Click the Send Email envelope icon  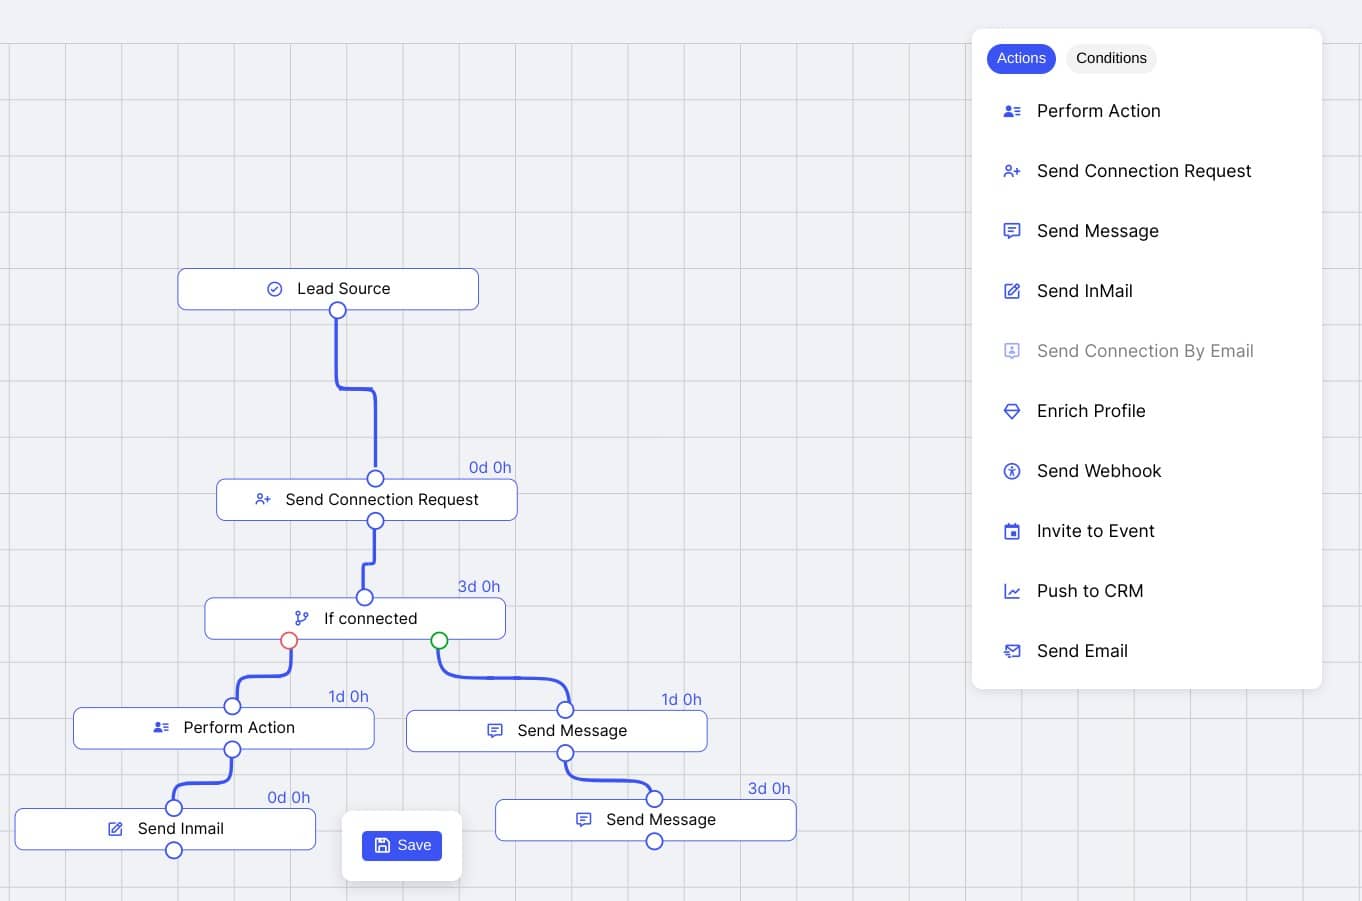pyautogui.click(x=1012, y=651)
